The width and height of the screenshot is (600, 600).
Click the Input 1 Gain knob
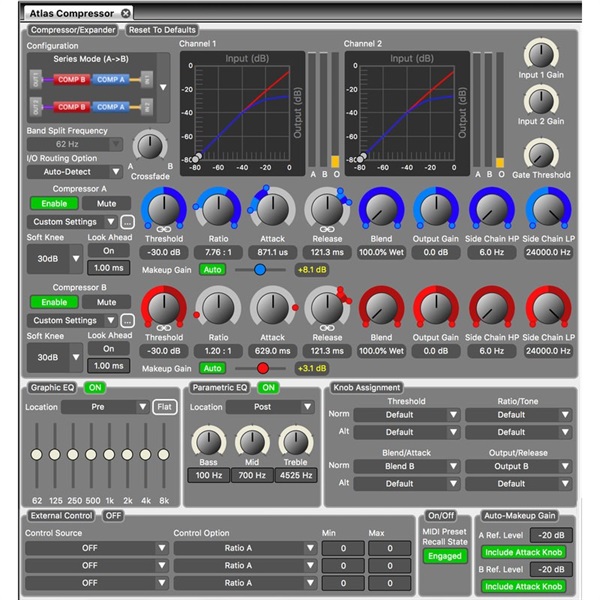pyautogui.click(x=541, y=54)
